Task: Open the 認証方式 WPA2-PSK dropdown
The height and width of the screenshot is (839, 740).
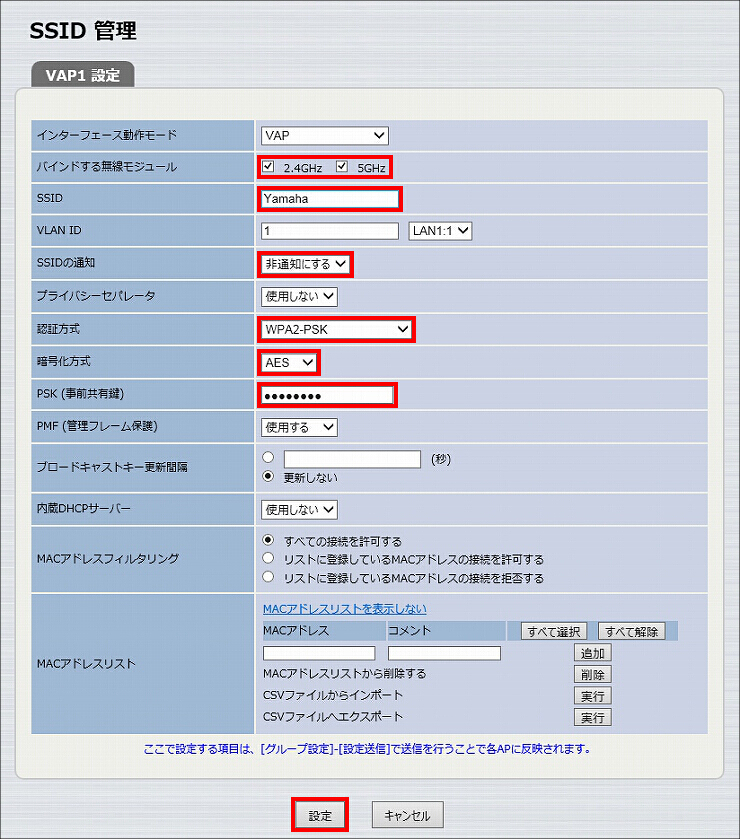Action: (x=336, y=330)
